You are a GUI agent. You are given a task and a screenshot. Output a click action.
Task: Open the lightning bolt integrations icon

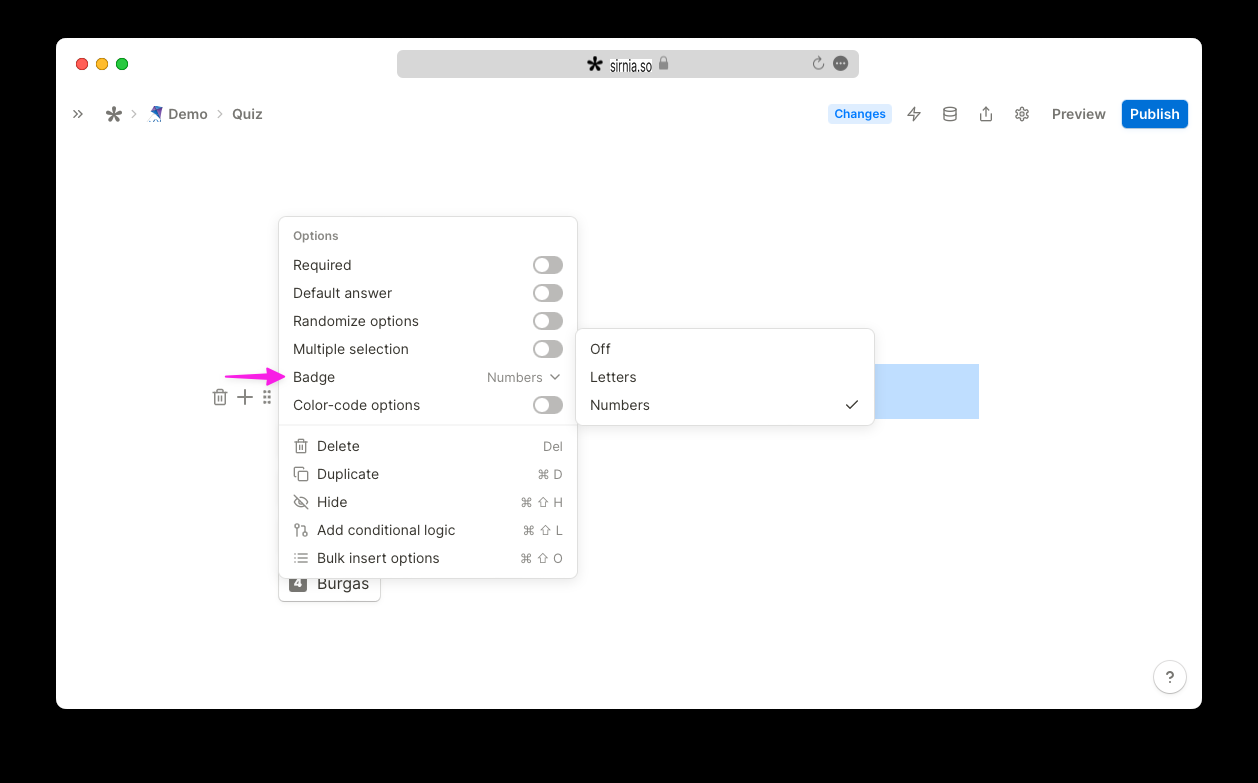[914, 114]
